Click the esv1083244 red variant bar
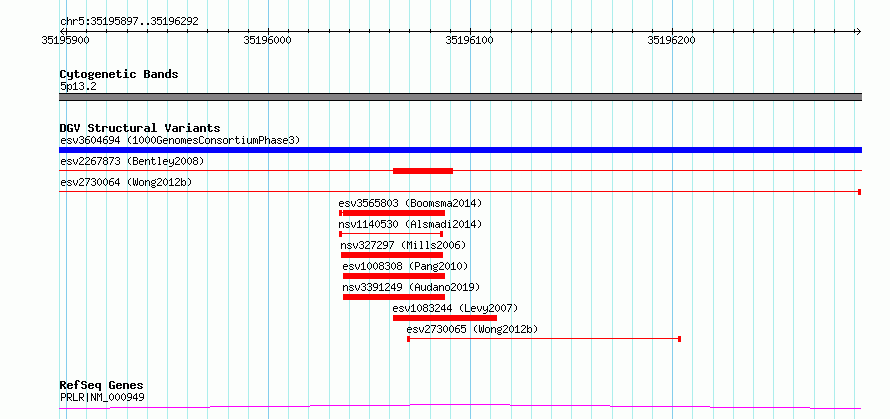The width and height of the screenshot is (890, 419). [x=445, y=318]
